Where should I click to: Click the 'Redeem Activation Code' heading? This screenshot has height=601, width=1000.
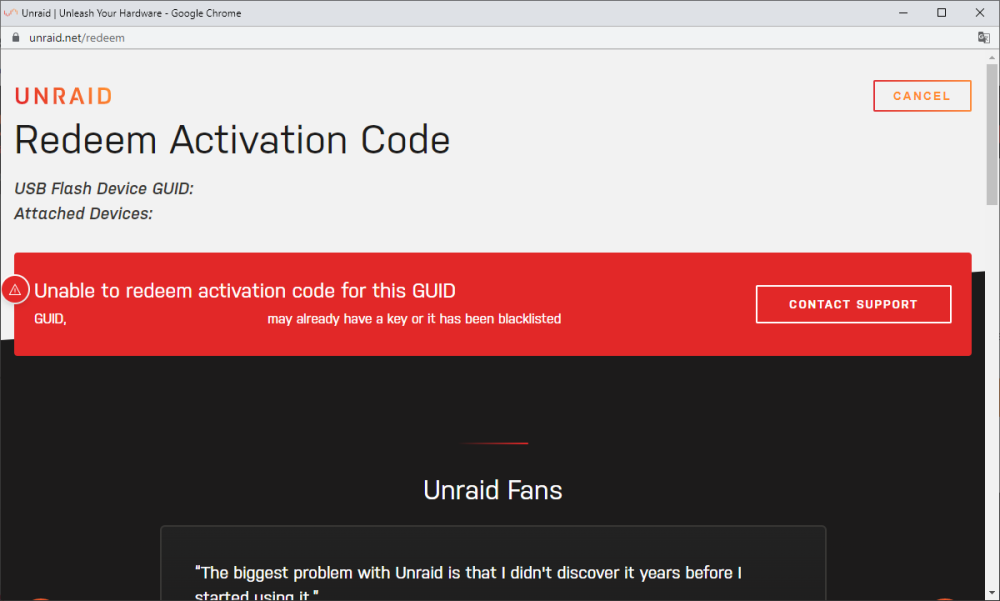click(232, 140)
